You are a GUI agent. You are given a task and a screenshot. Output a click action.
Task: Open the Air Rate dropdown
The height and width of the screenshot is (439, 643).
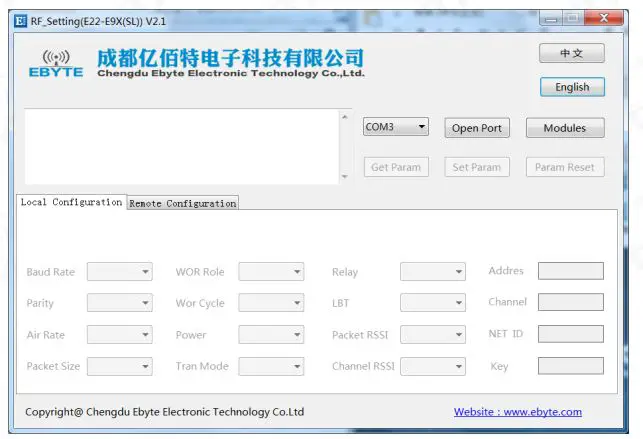click(x=120, y=334)
